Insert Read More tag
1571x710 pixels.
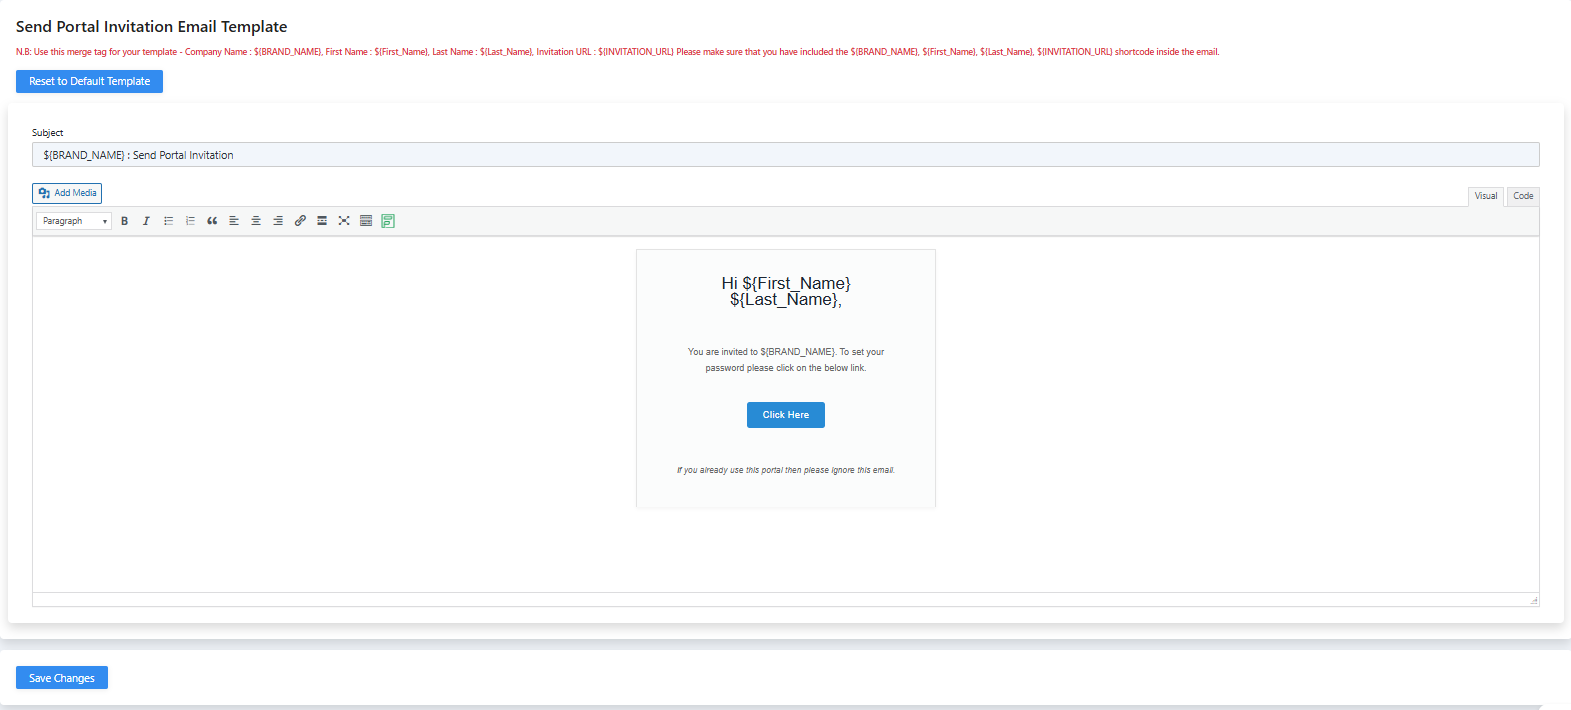(x=322, y=221)
